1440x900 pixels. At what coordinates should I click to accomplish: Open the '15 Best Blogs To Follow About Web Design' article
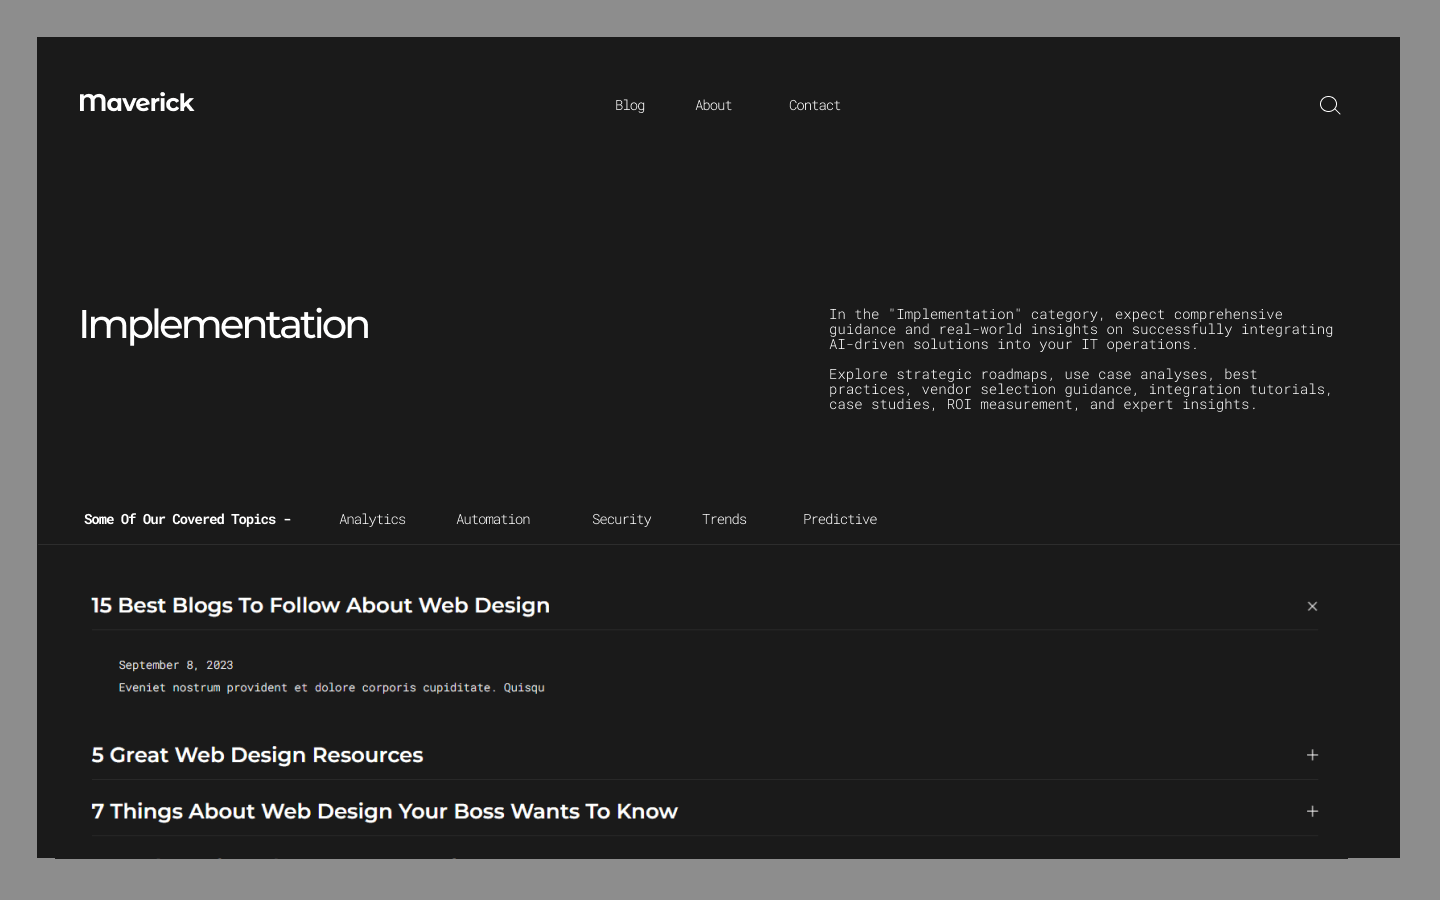320,605
